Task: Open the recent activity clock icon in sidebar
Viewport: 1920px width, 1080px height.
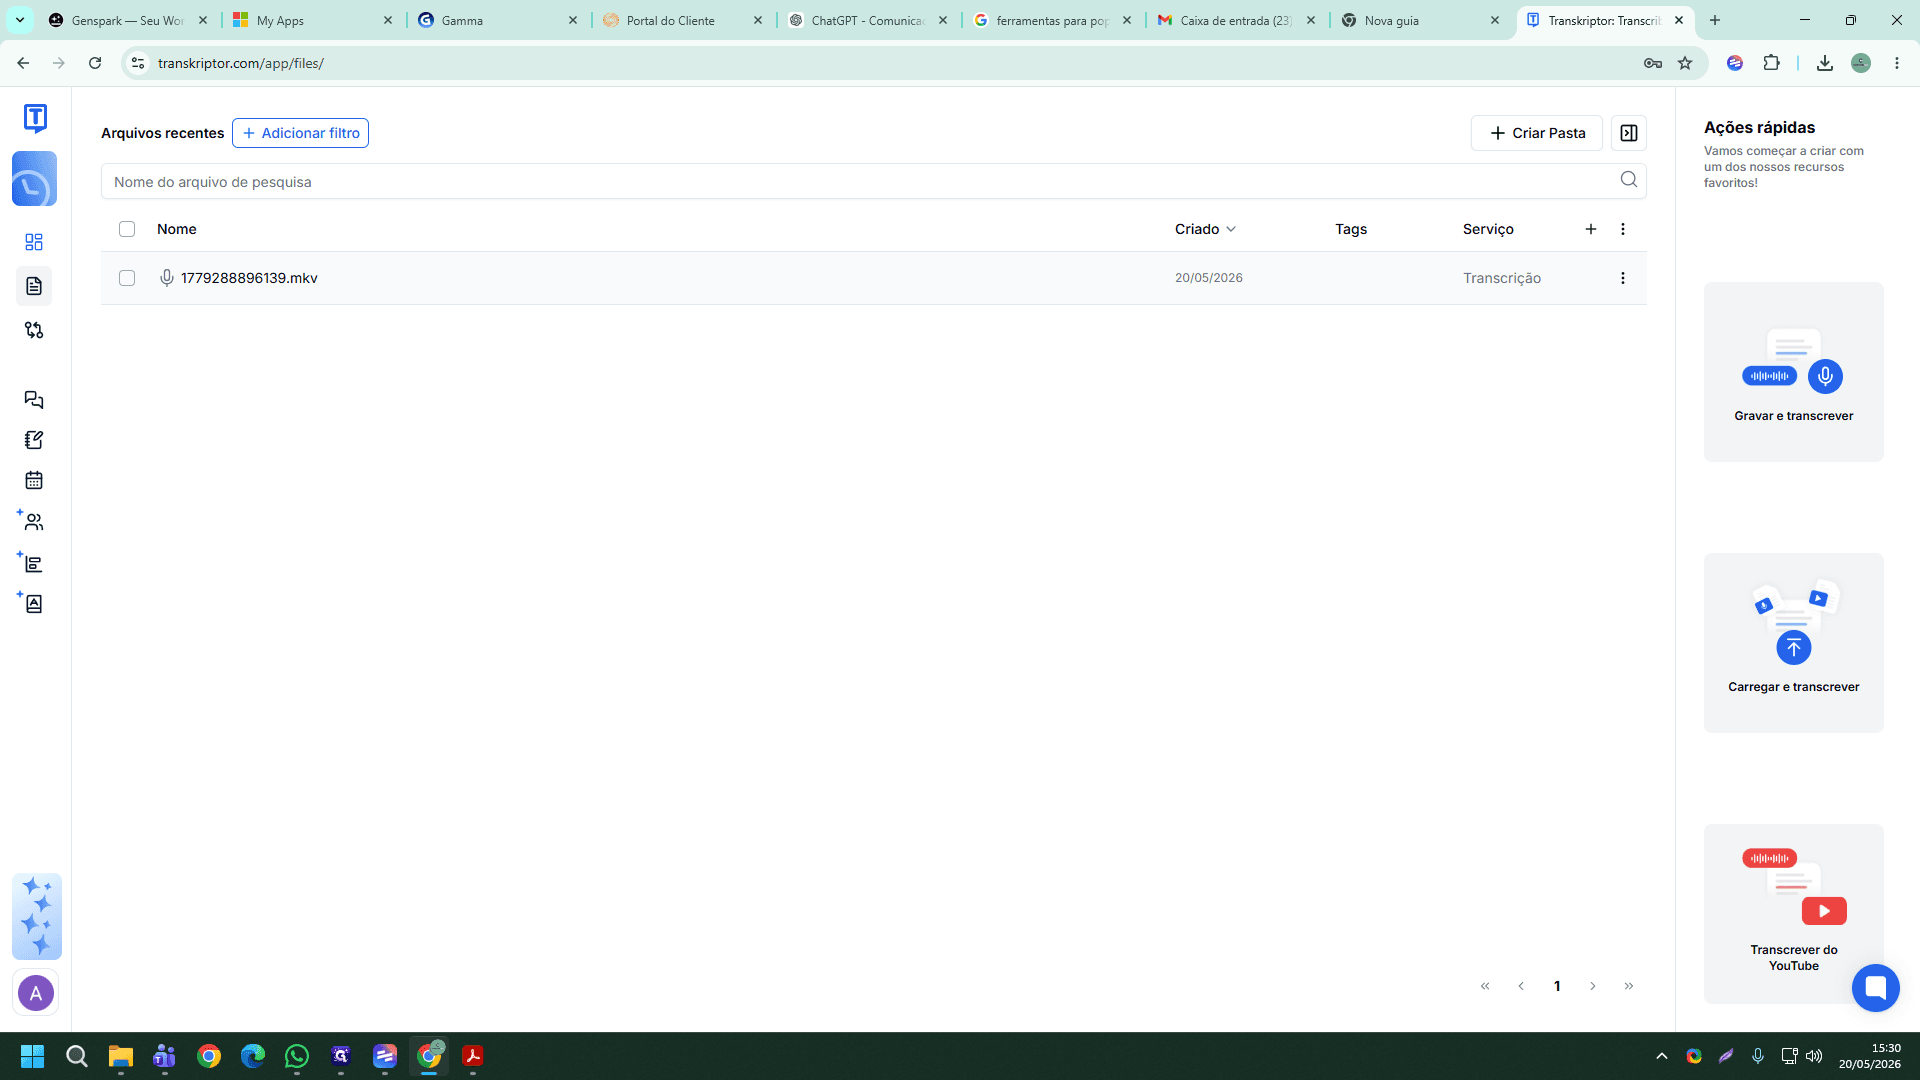Action: [34, 179]
